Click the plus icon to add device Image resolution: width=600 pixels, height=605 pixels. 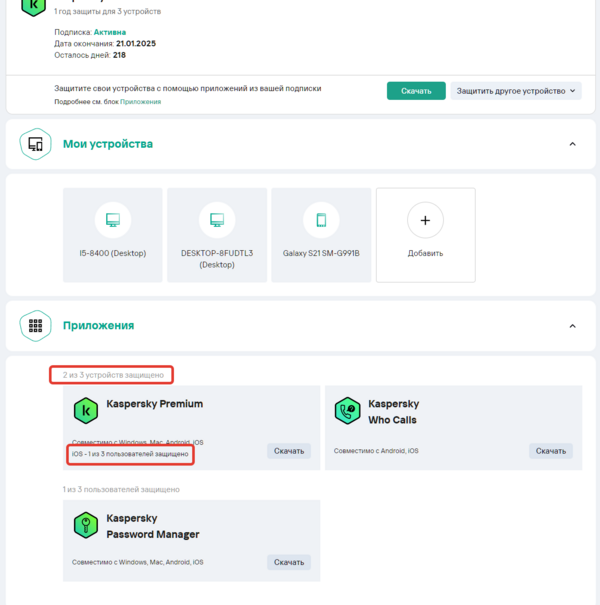click(425, 220)
